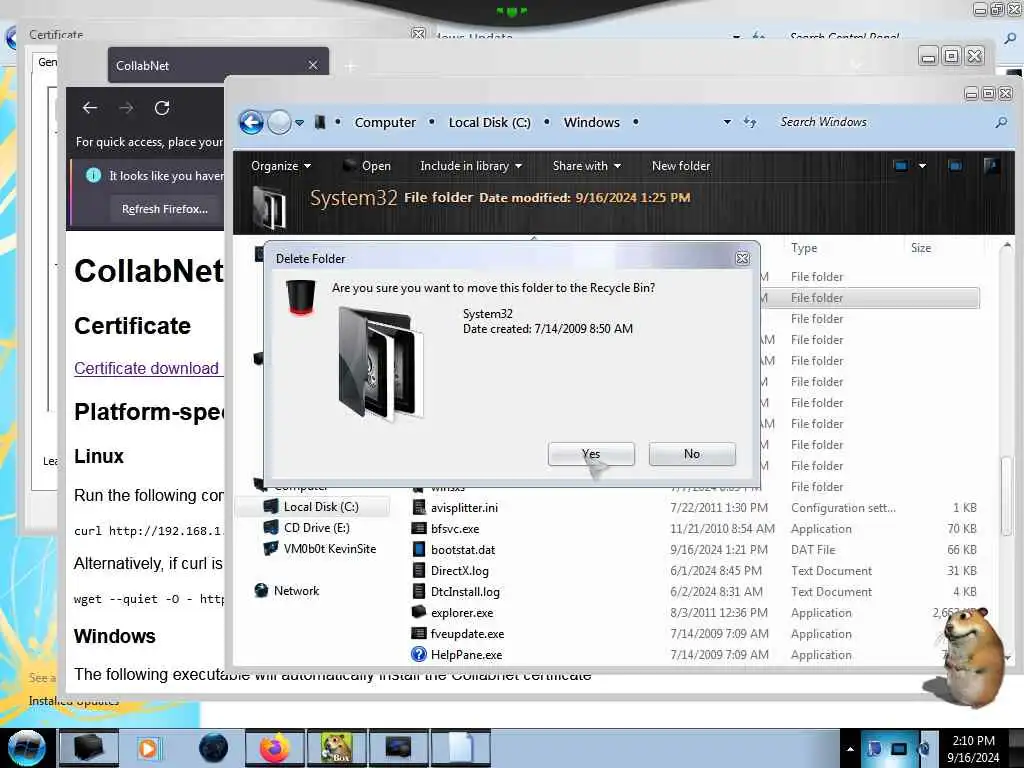This screenshot has height=768, width=1024.
Task: Select the bfsvc.exe file
Action: coord(455,528)
